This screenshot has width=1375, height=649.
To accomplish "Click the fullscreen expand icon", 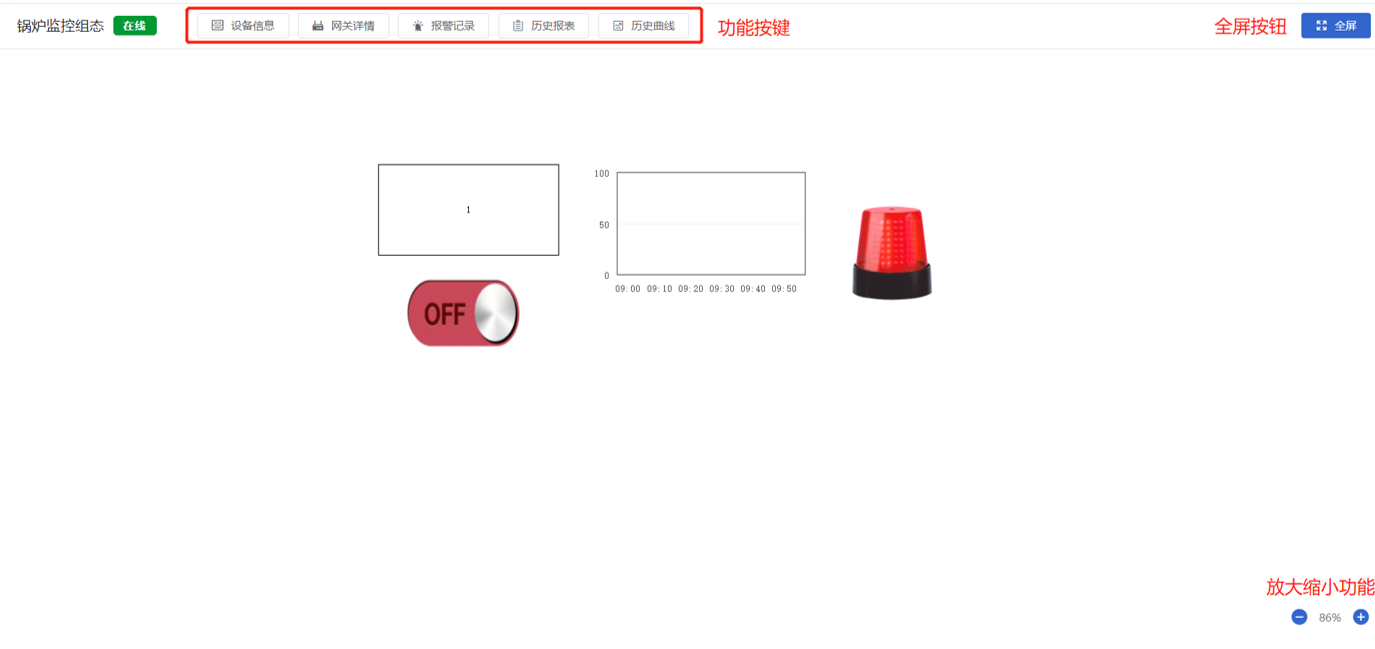I will coord(1322,26).
